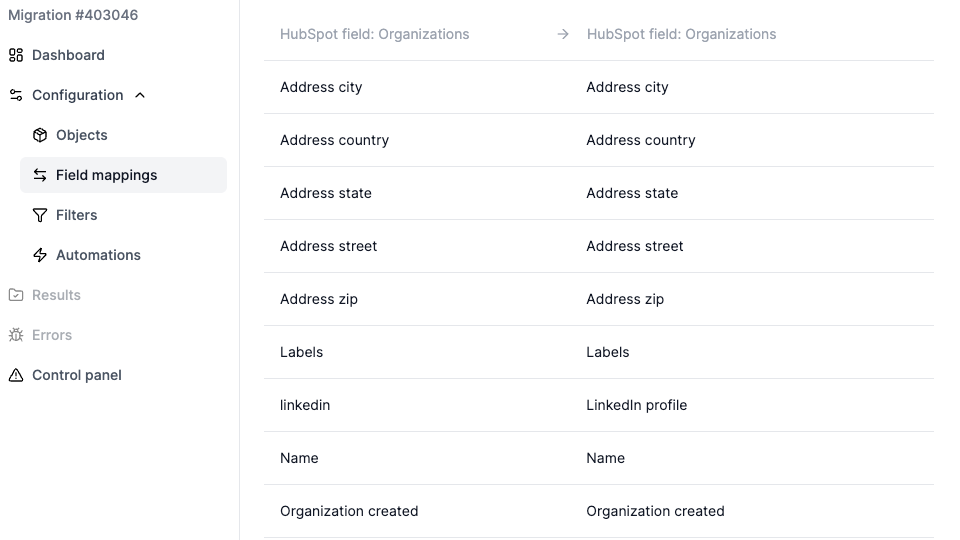Click the Dashboard grid icon

(16, 55)
